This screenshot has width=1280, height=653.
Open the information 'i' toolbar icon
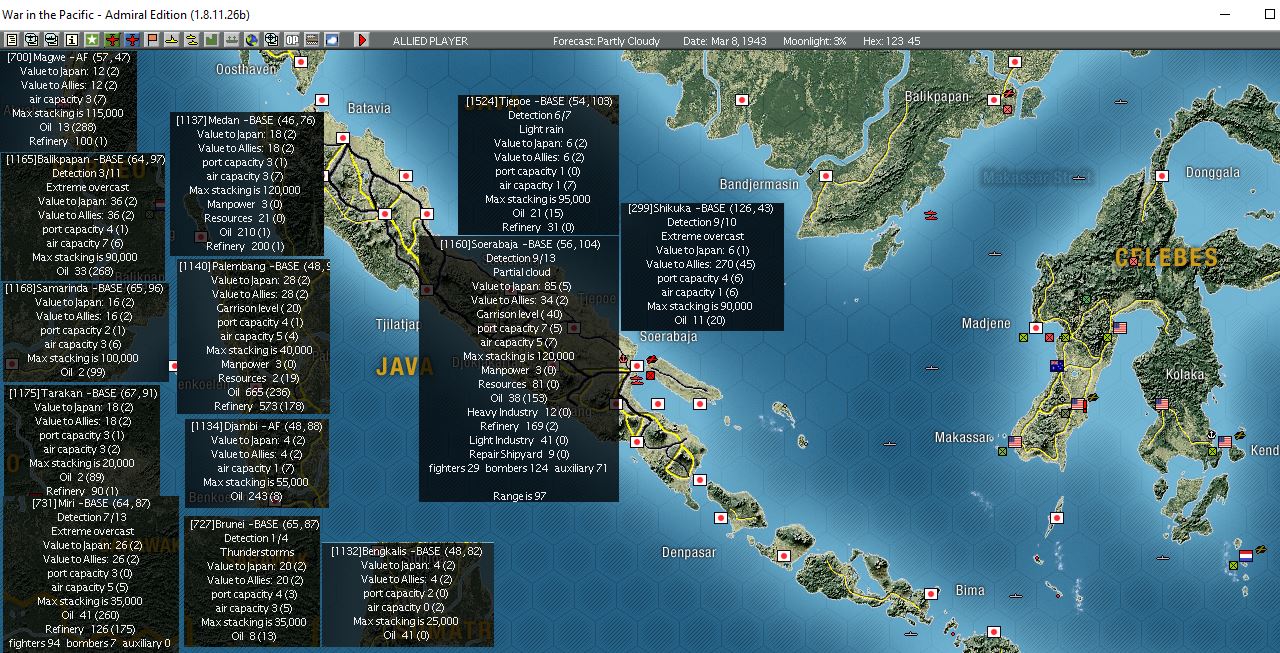(71, 40)
